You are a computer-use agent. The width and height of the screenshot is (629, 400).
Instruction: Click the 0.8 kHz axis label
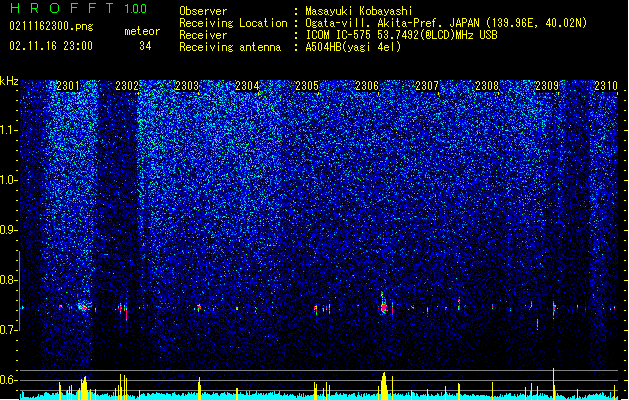9,280
